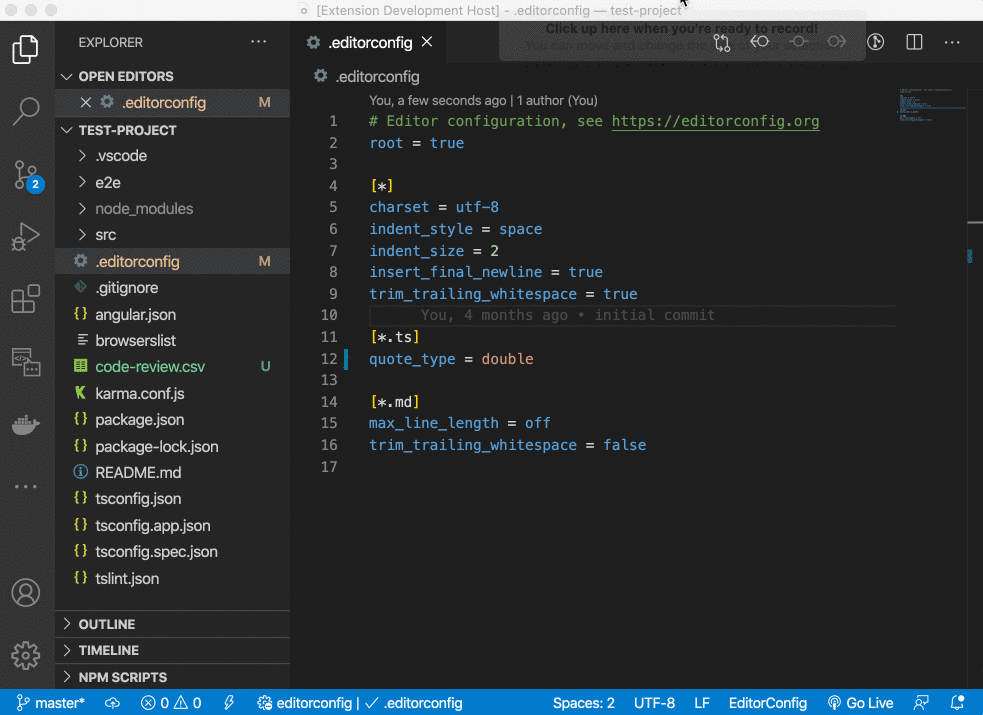Open the Run and Debug view
Image resolution: width=983 pixels, height=715 pixels.
(x=25, y=237)
